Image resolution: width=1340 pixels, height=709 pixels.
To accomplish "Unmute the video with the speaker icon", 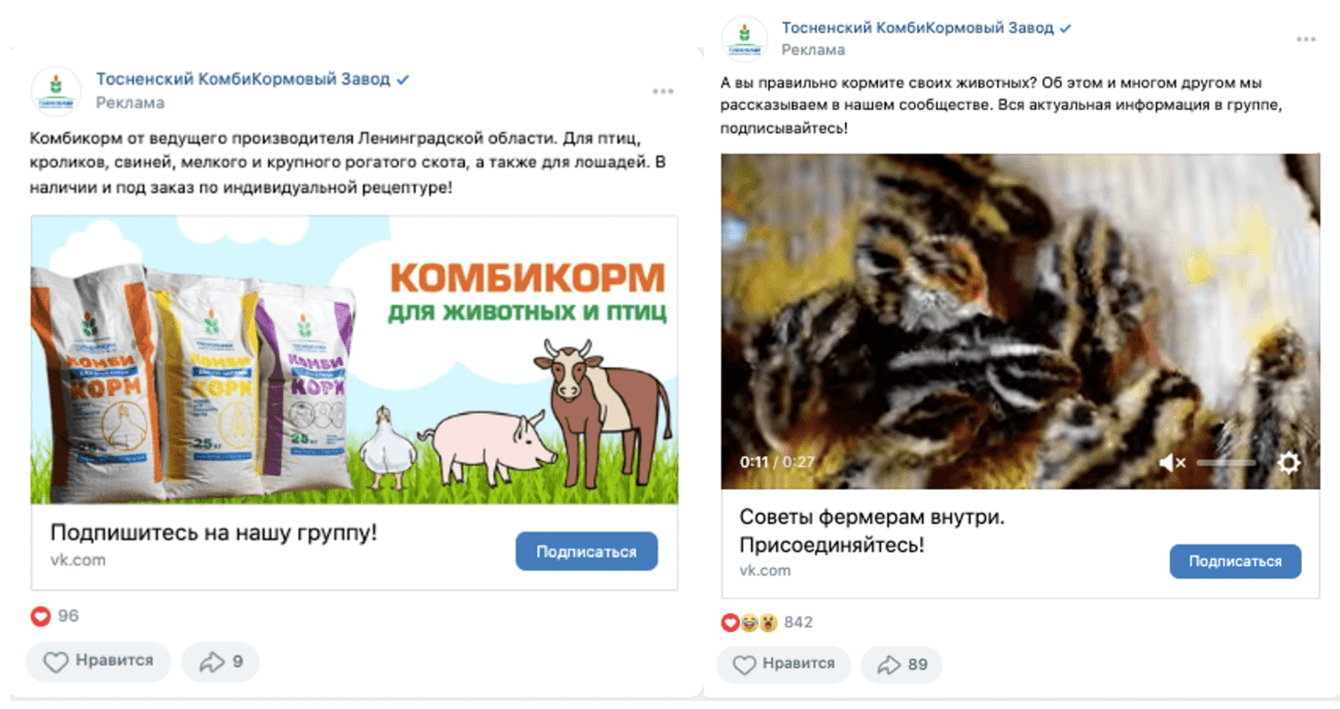I will [1171, 462].
